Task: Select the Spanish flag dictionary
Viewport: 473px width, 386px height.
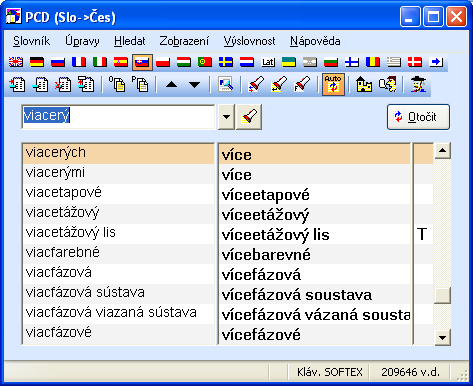Action: click(x=121, y=62)
